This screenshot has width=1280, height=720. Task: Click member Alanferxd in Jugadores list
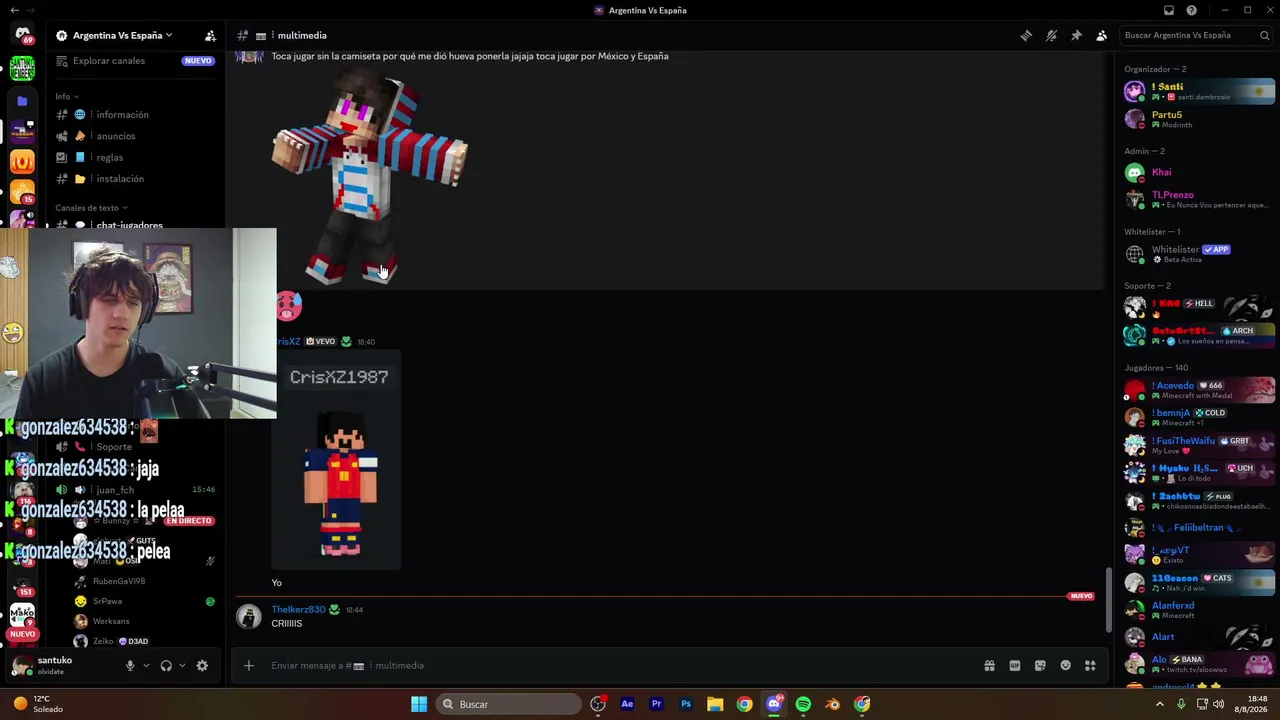[x=1199, y=610]
